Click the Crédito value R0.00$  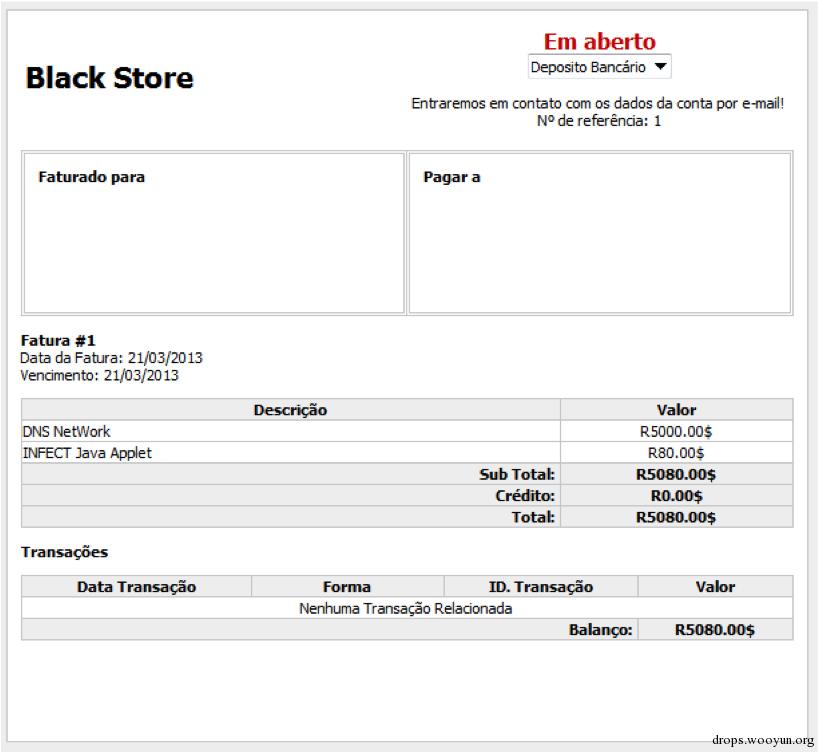[676, 496]
